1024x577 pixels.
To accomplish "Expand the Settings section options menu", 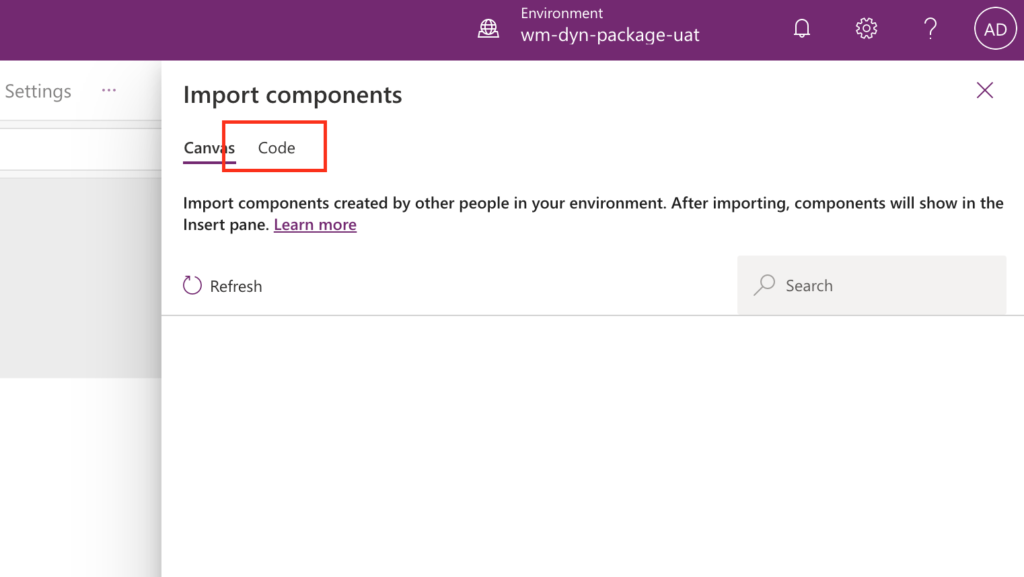I will (108, 90).
